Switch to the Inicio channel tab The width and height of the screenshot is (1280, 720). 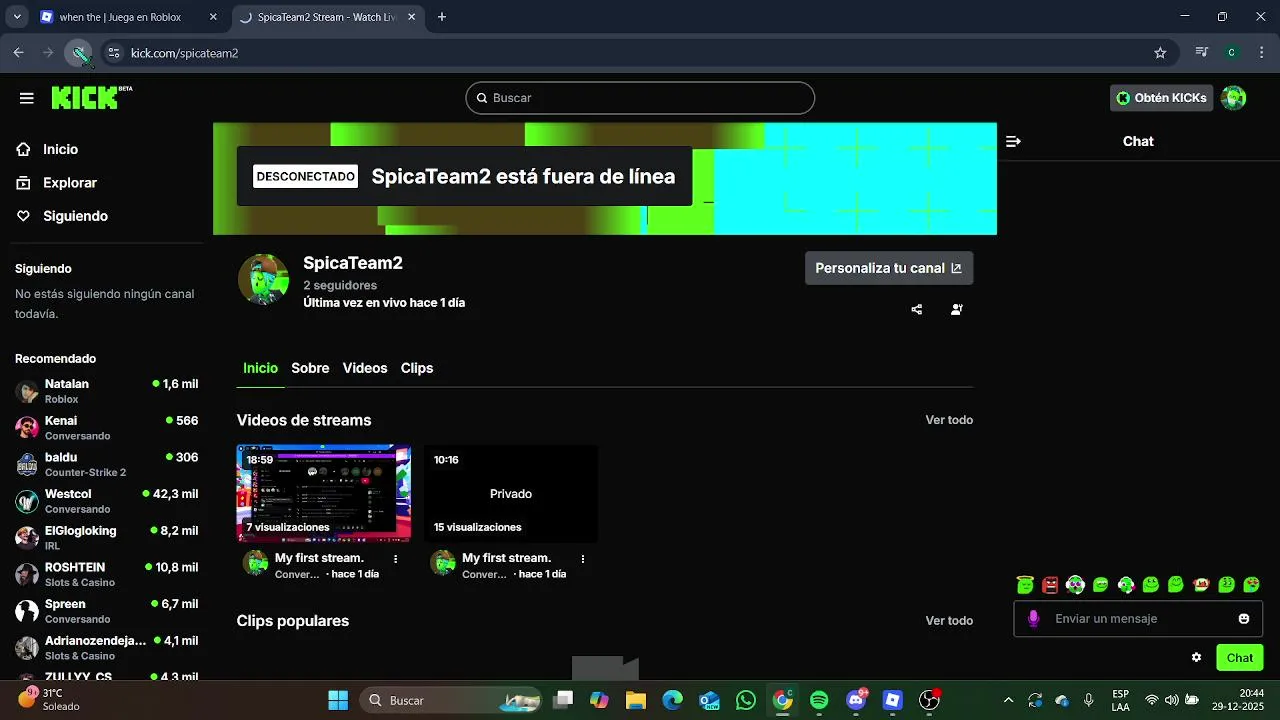[x=260, y=368]
